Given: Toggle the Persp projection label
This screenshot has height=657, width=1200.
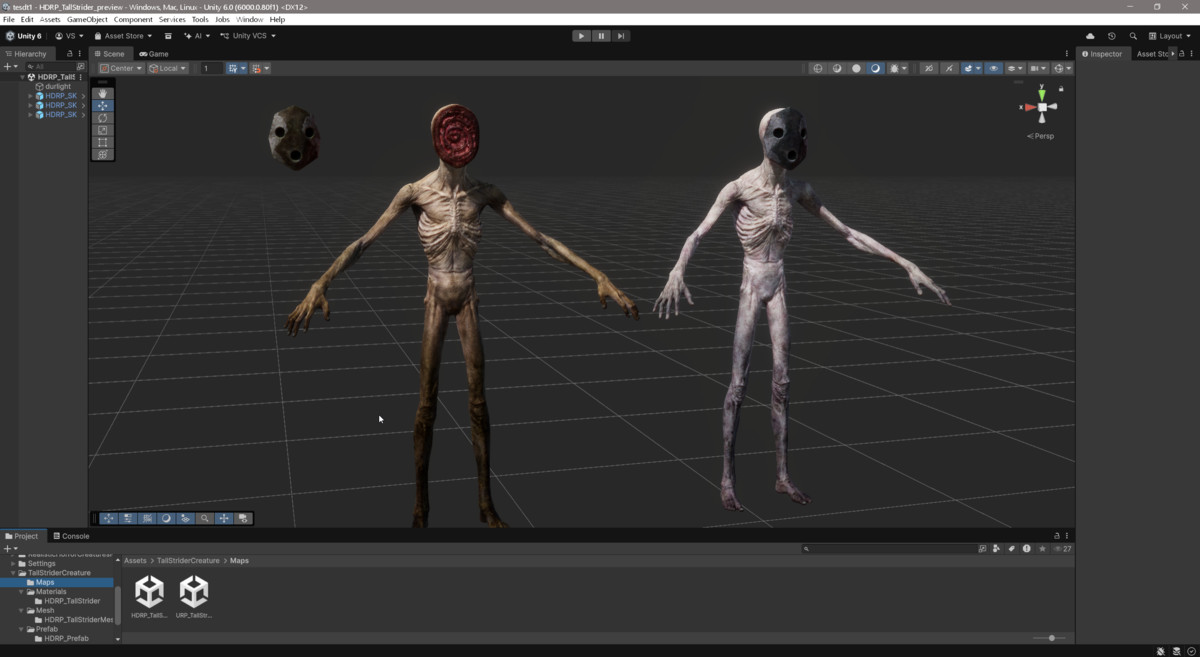Looking at the screenshot, I should click(x=1041, y=136).
